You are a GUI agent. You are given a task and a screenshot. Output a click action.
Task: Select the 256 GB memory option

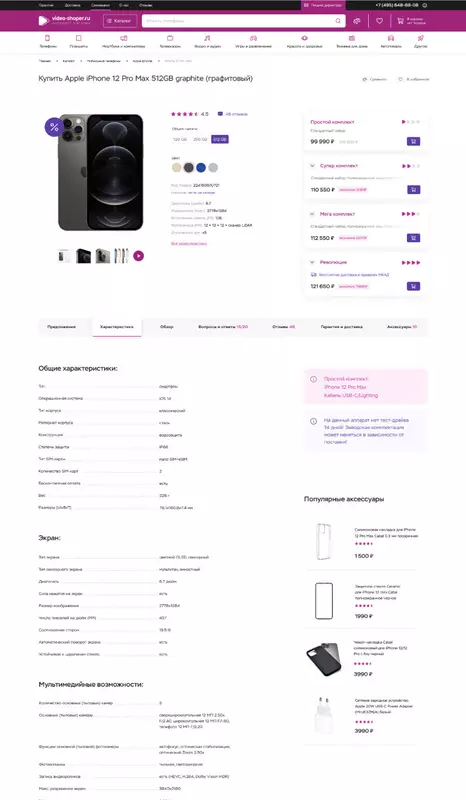pos(200,139)
